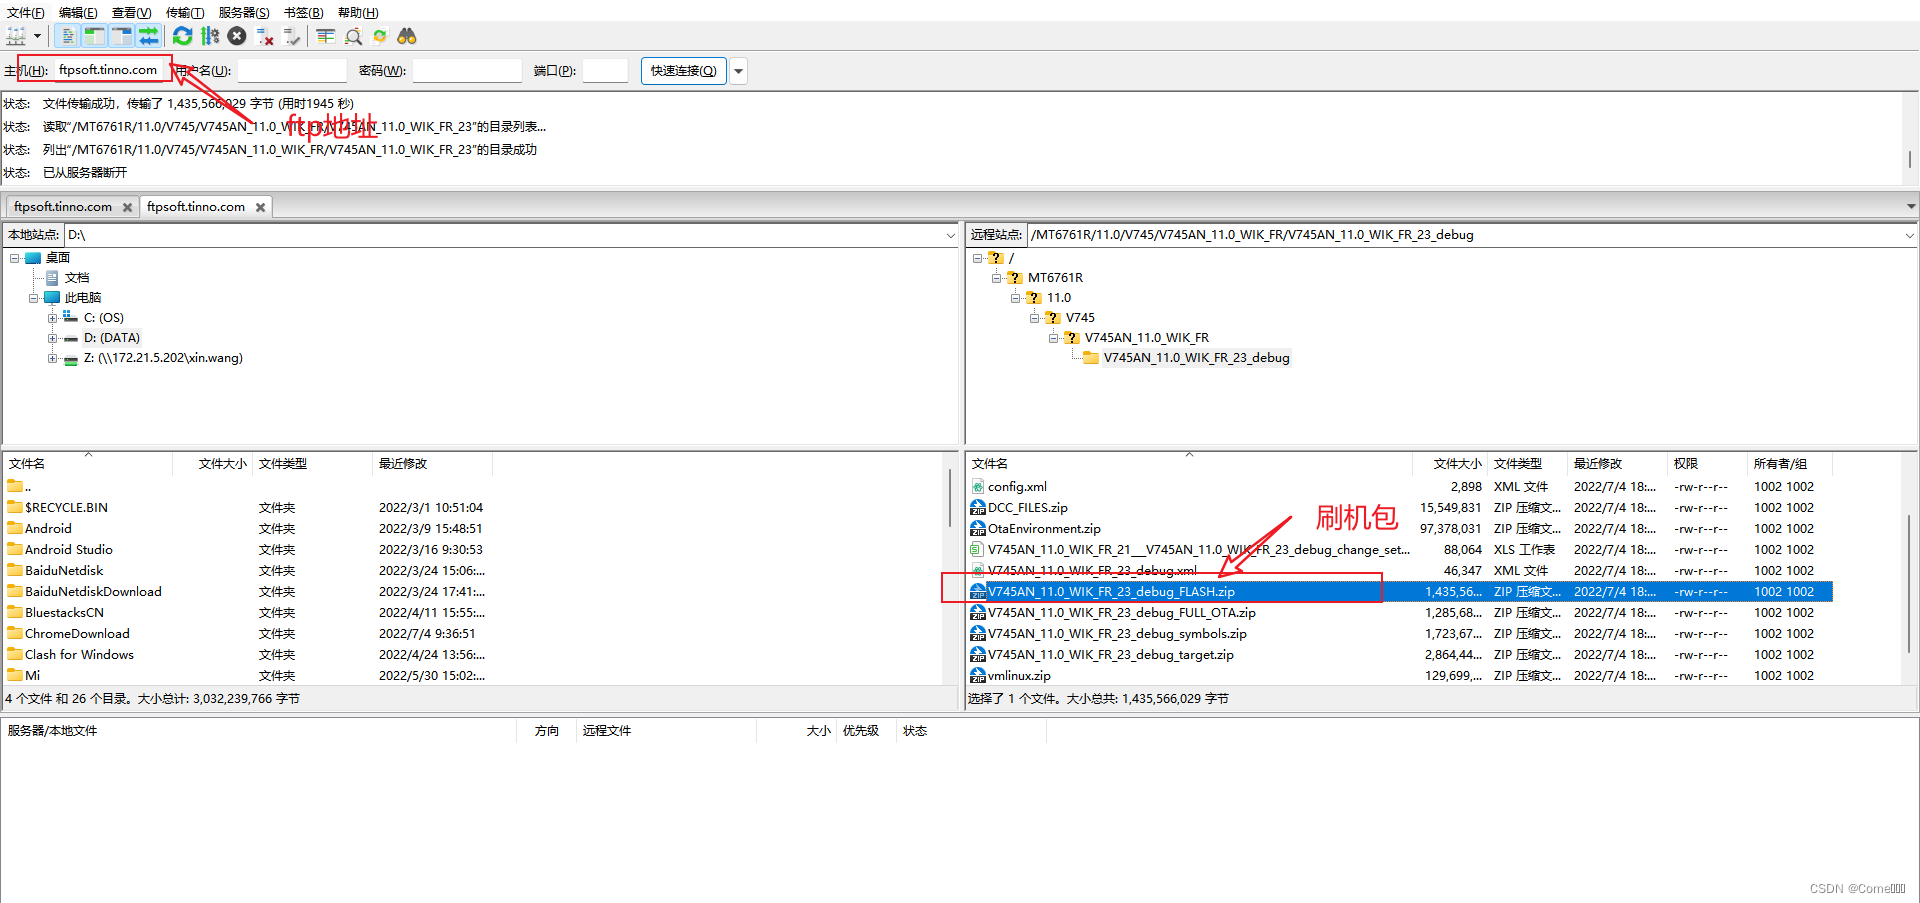The width and height of the screenshot is (1920, 903).
Task: Toggle synchronized browsing
Action: tap(380, 36)
